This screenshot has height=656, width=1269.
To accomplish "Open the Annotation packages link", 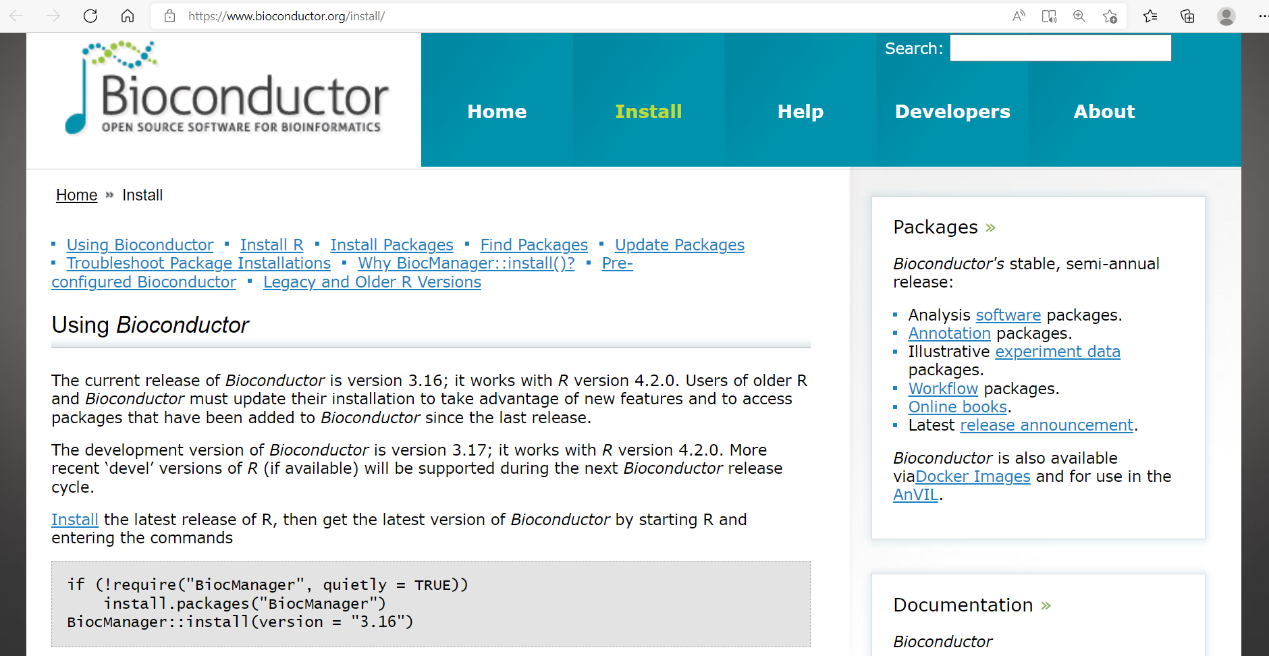I will [x=949, y=333].
